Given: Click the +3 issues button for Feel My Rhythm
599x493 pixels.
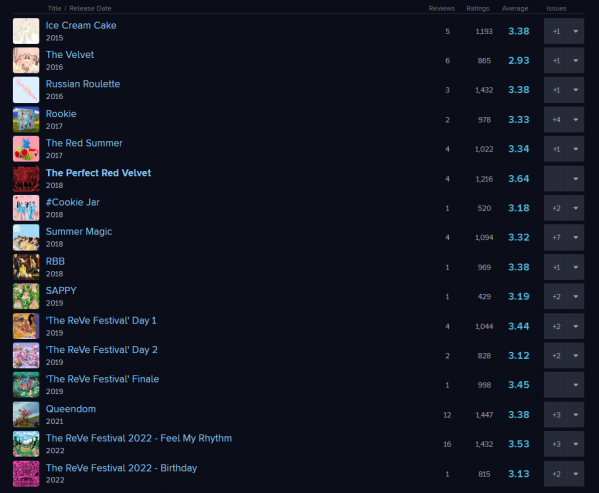Looking at the screenshot, I should [556, 444].
